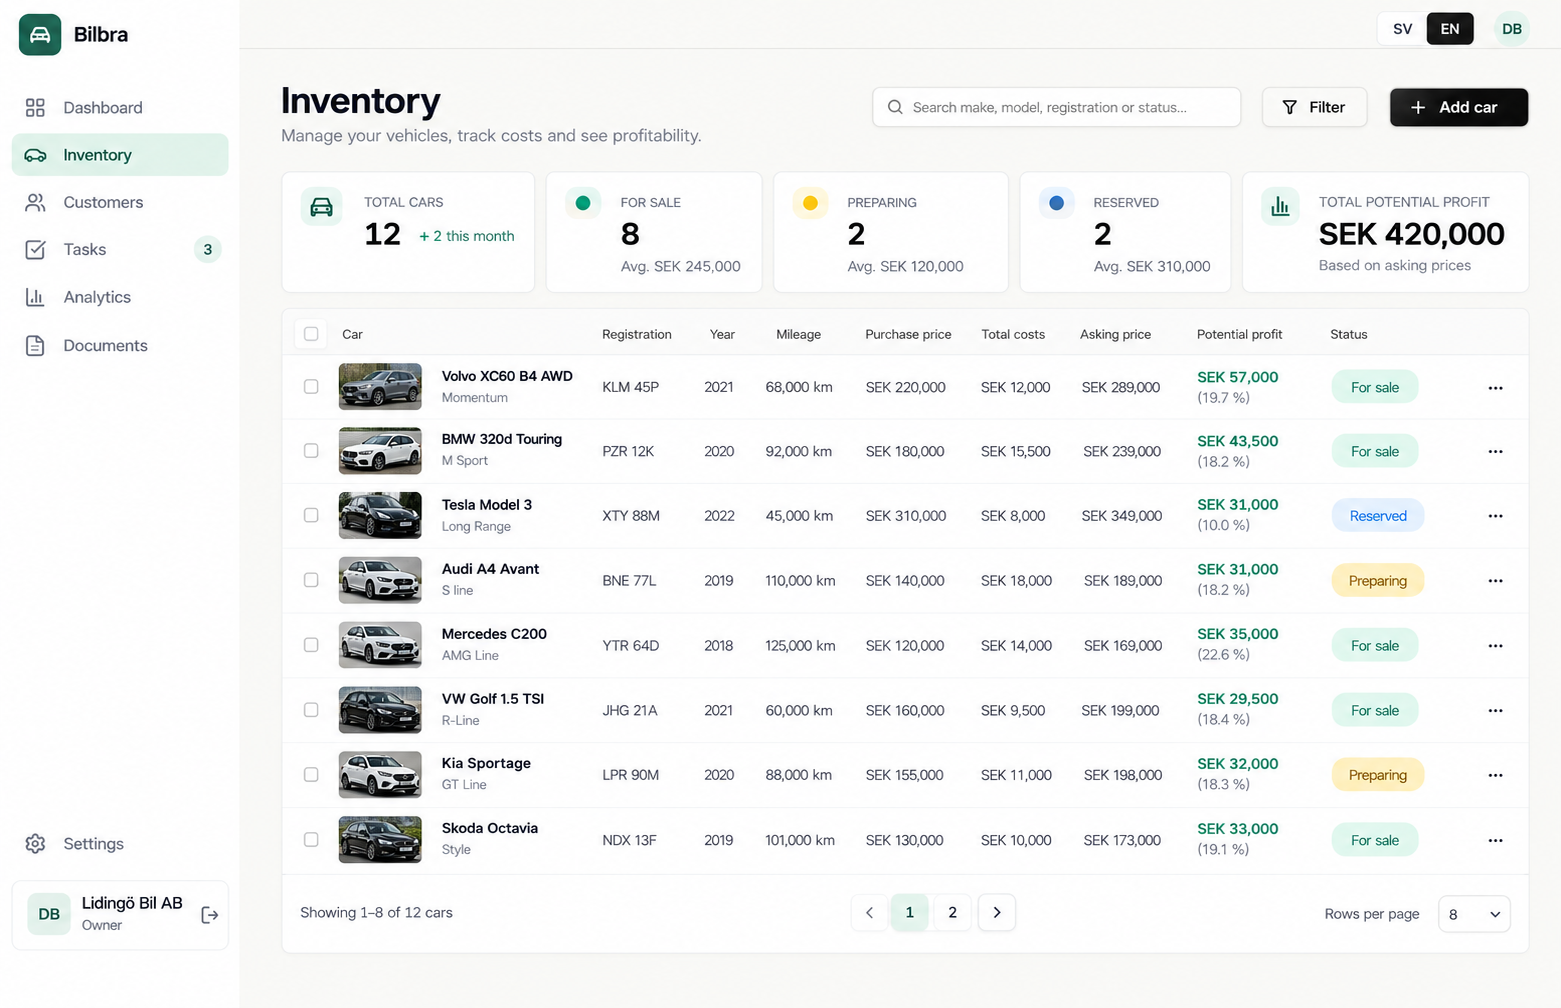Viewport: 1561px width, 1008px height.
Task: Tick the Tesla Model 3 row checkbox
Action: click(311, 515)
